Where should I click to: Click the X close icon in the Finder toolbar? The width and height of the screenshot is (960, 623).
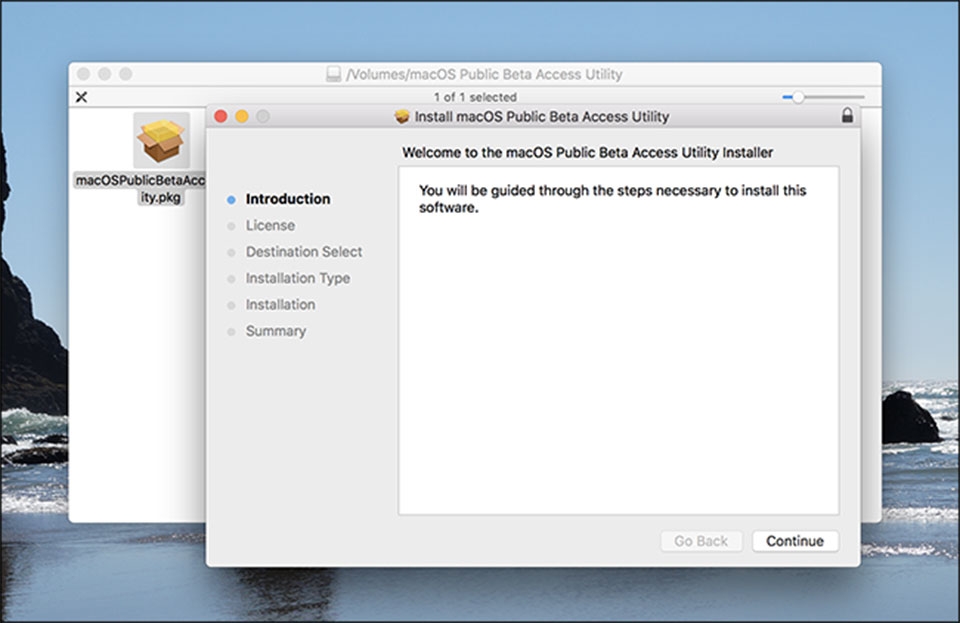click(81, 97)
